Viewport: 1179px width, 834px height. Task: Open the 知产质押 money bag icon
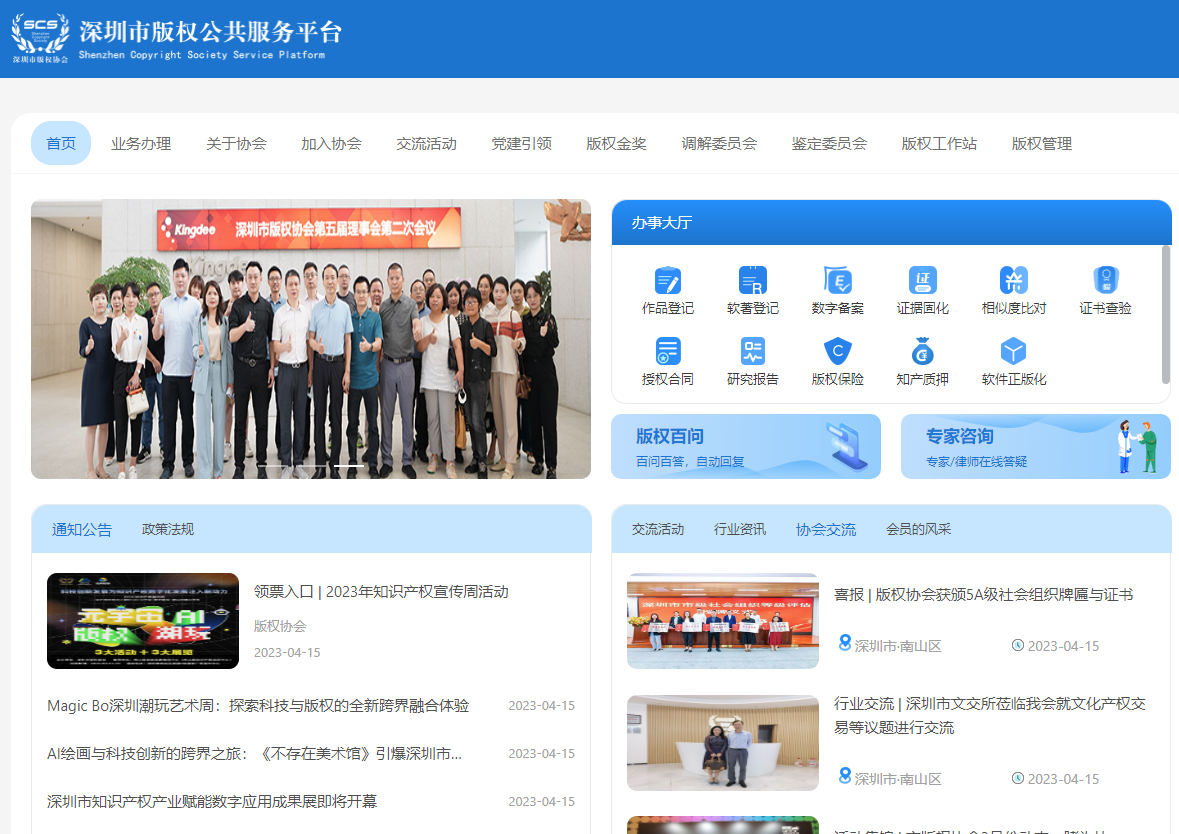click(923, 351)
